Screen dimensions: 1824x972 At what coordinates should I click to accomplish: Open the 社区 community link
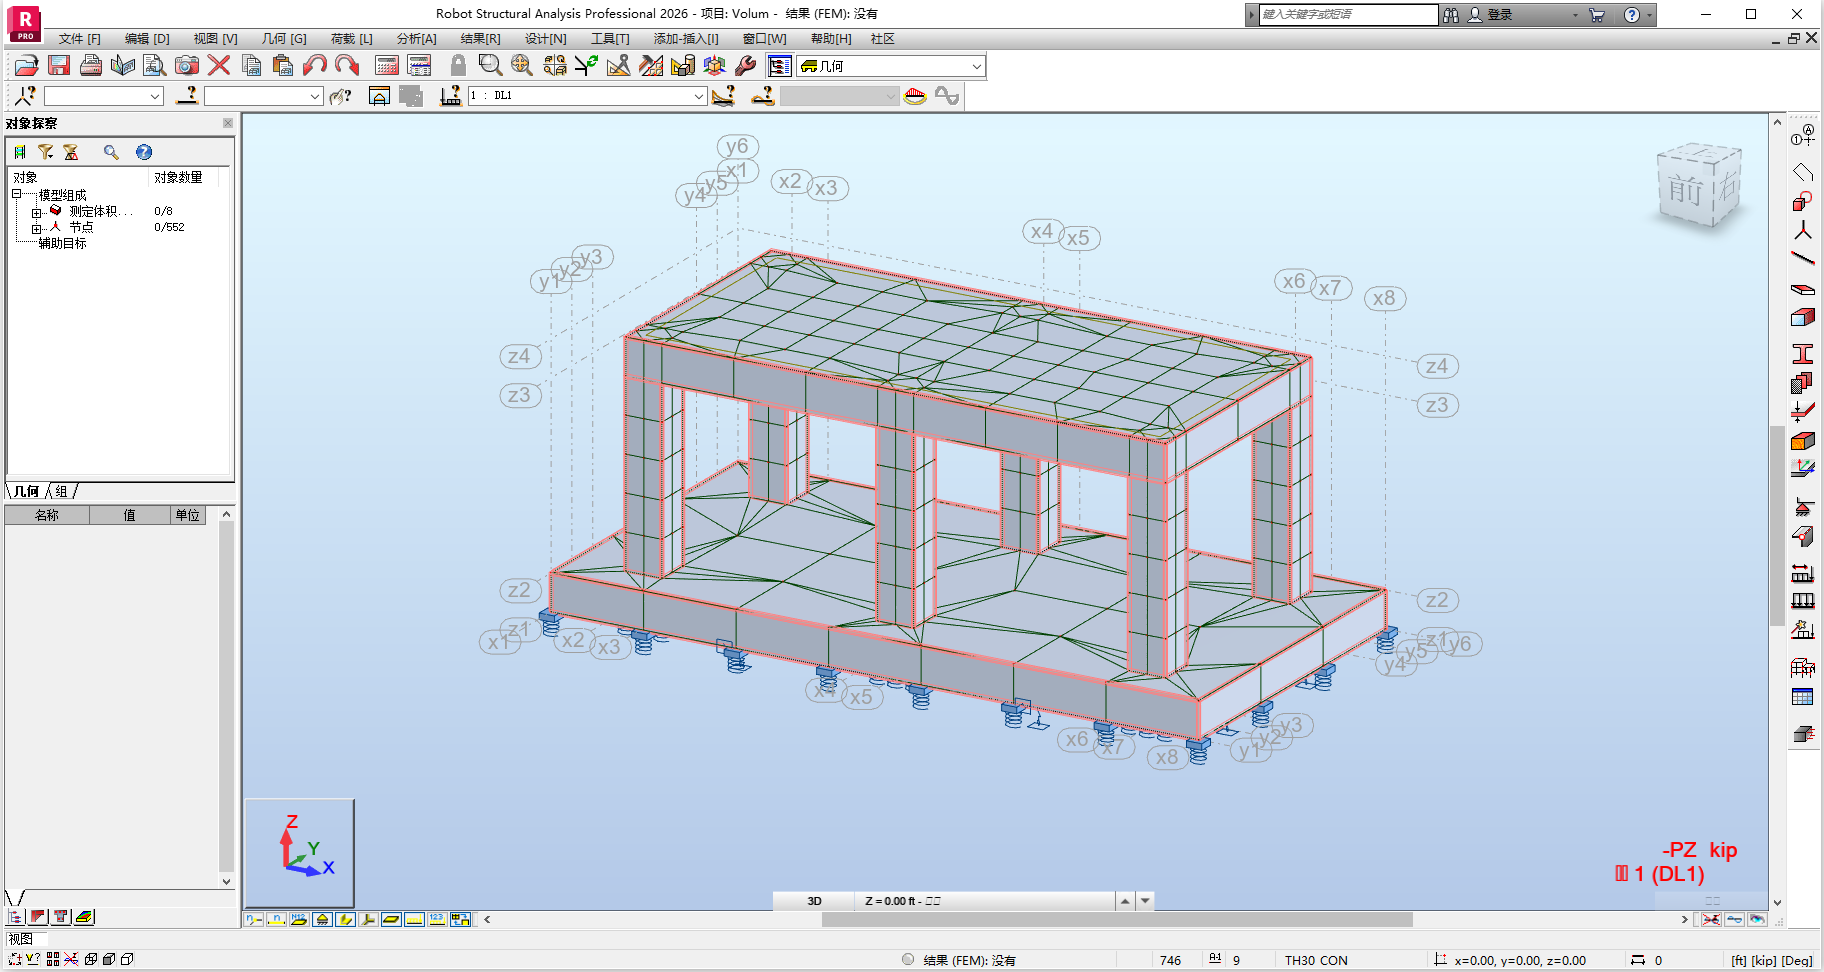[883, 39]
